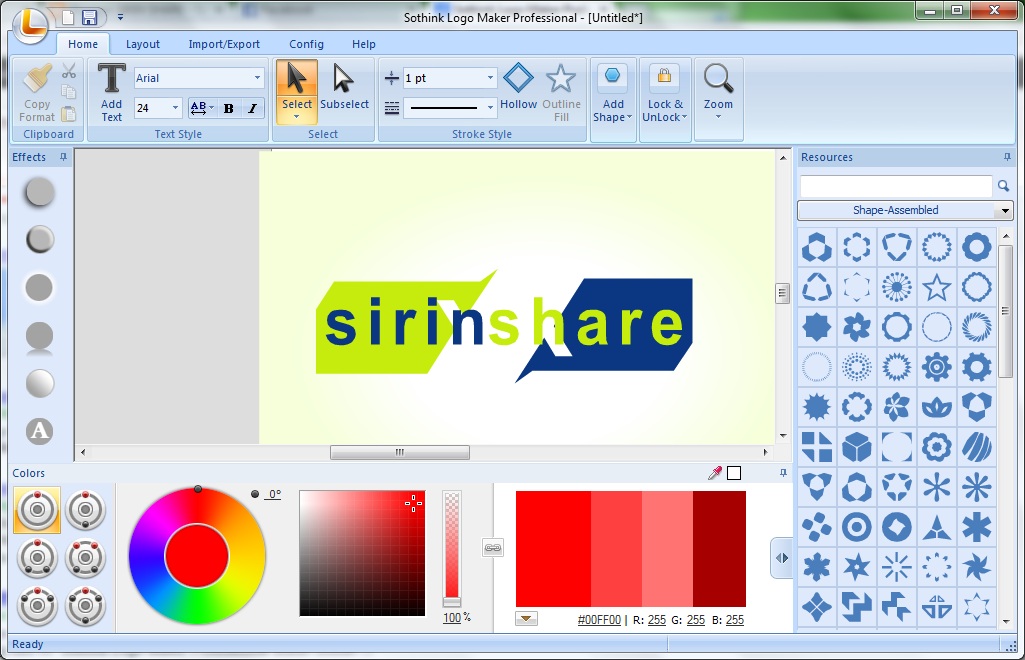Screen dimensions: 1025x660
Task: Select the Outline Fill star icon
Action: 560,78
